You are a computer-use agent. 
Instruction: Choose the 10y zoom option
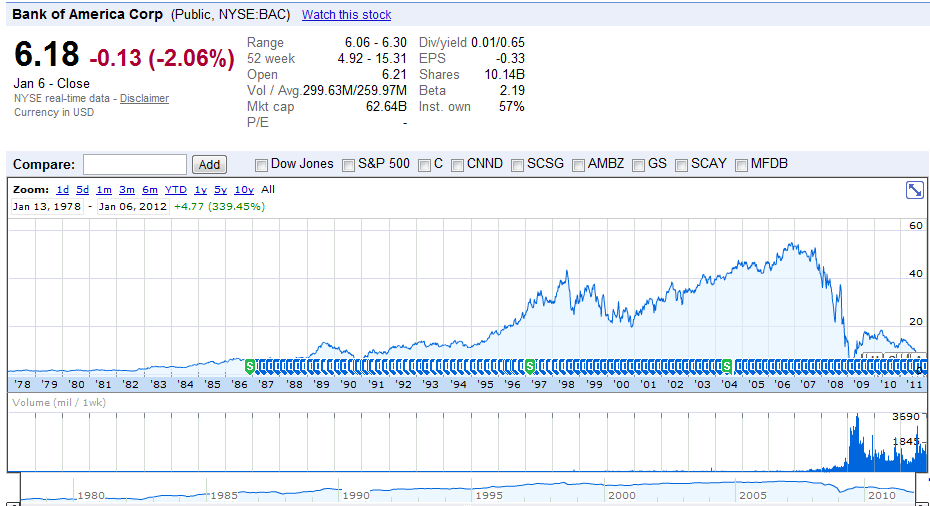tap(243, 190)
